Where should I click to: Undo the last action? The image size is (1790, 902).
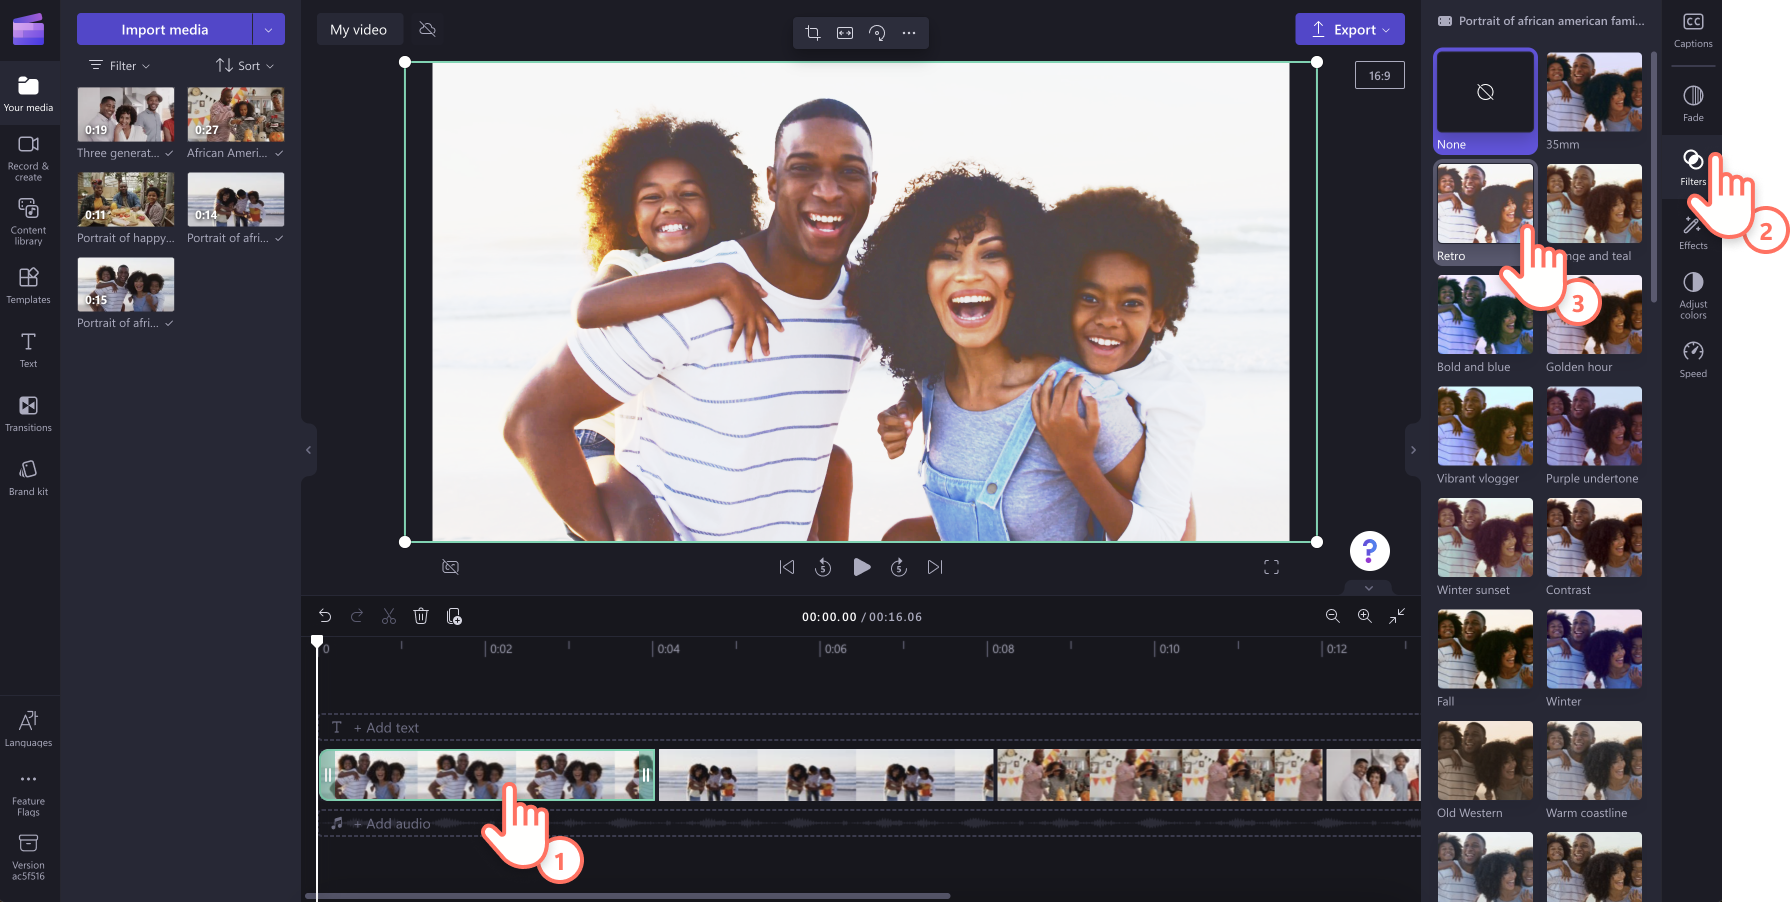[x=325, y=616]
